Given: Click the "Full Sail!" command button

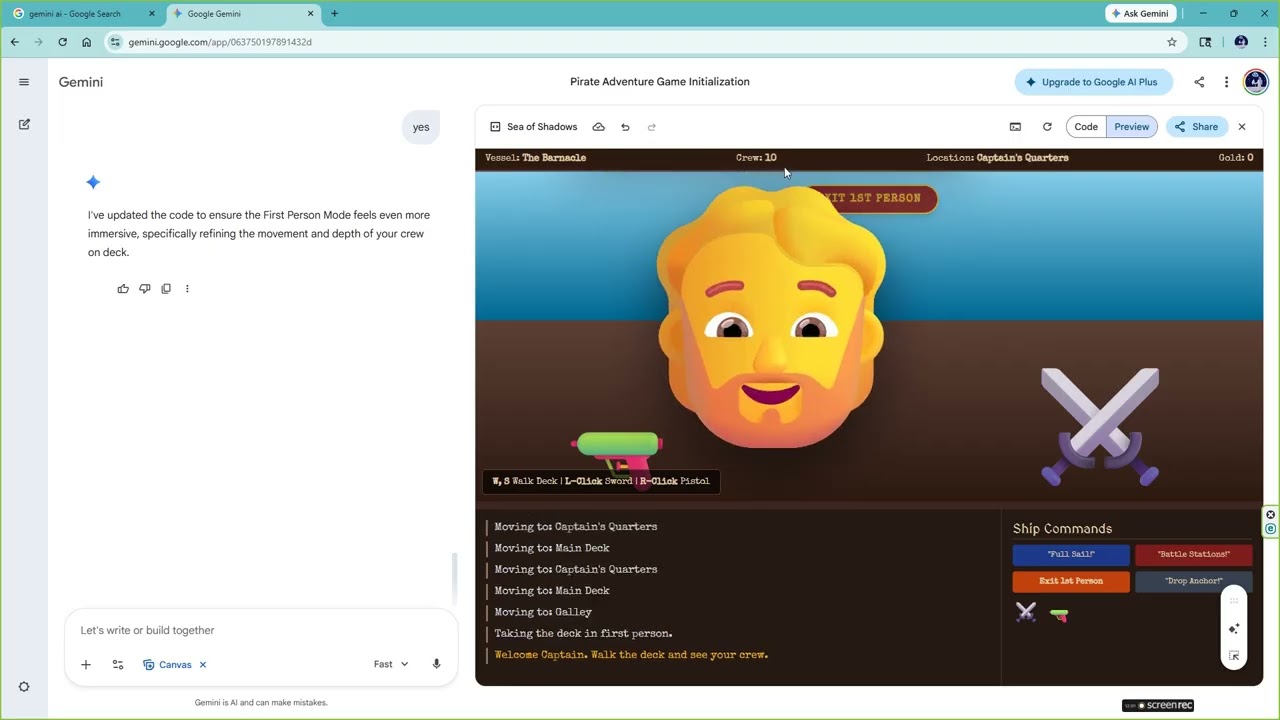Looking at the screenshot, I should [x=1071, y=554].
